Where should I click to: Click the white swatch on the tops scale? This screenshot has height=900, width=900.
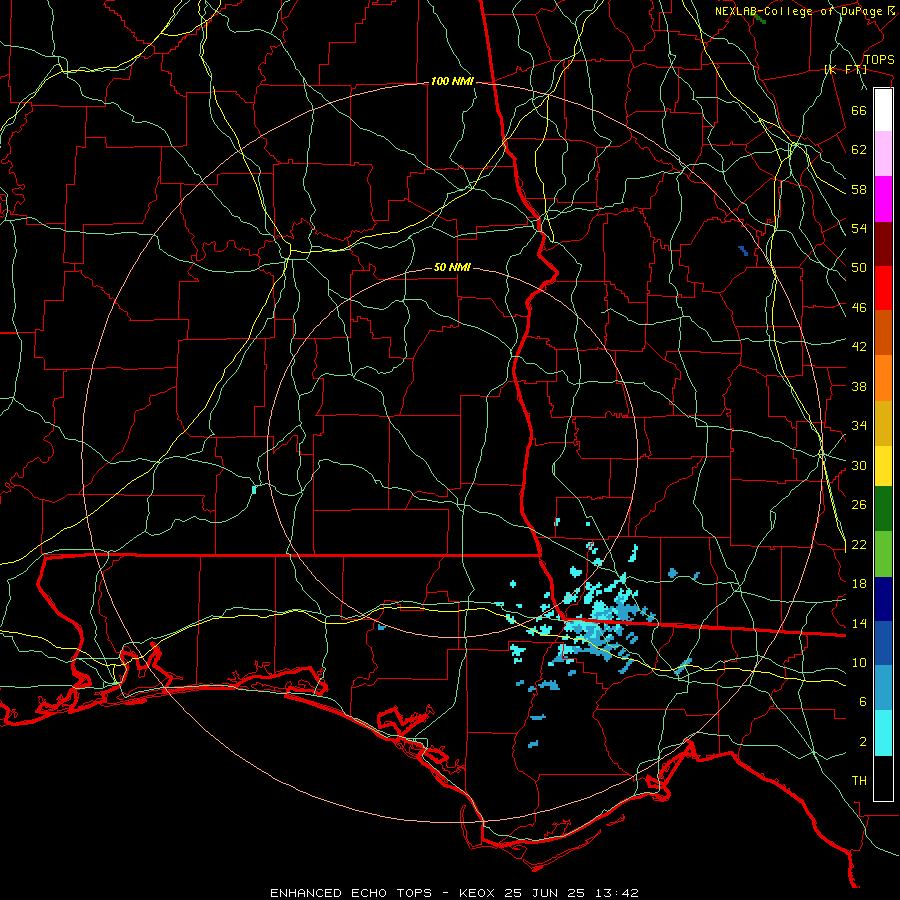pos(883,110)
